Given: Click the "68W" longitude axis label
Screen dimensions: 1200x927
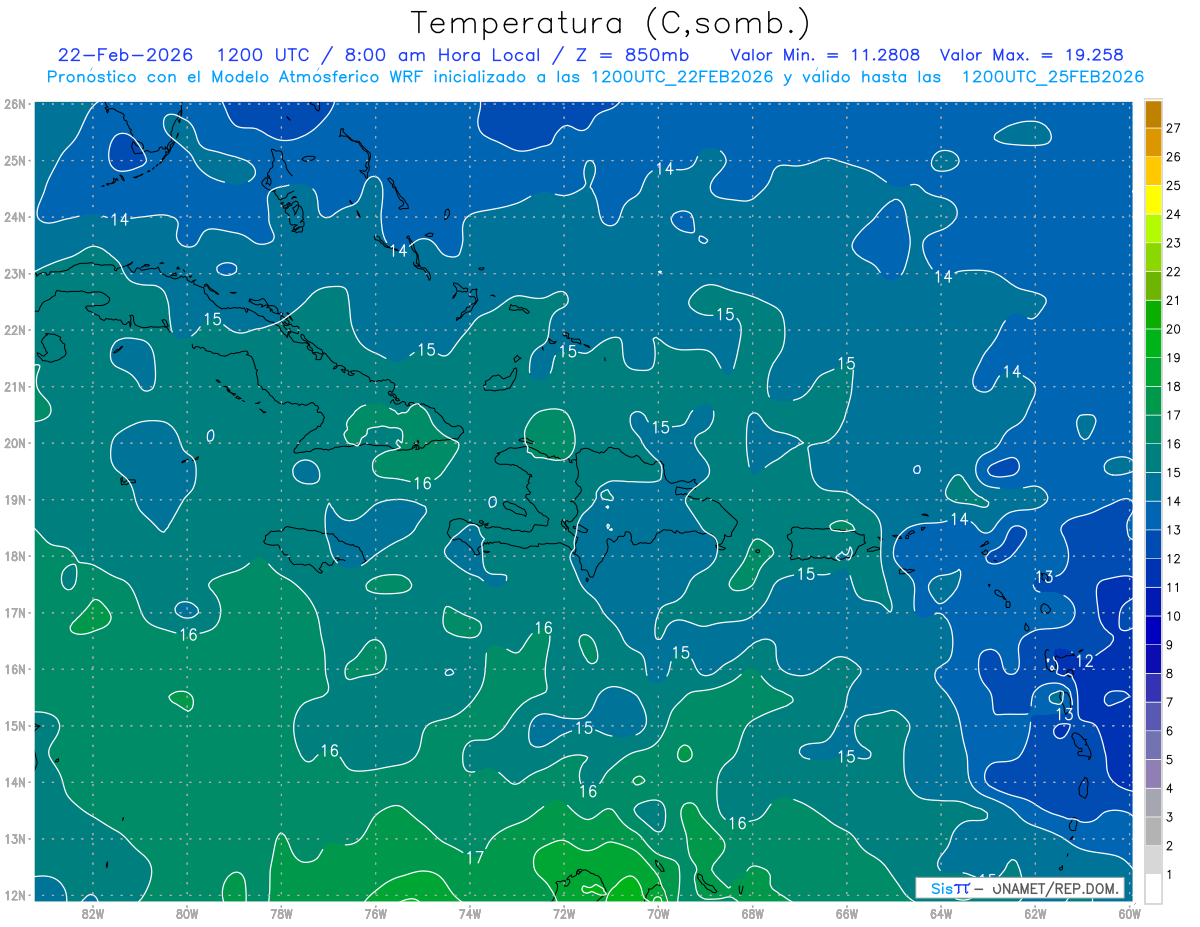Looking at the screenshot, I should 752,912.
